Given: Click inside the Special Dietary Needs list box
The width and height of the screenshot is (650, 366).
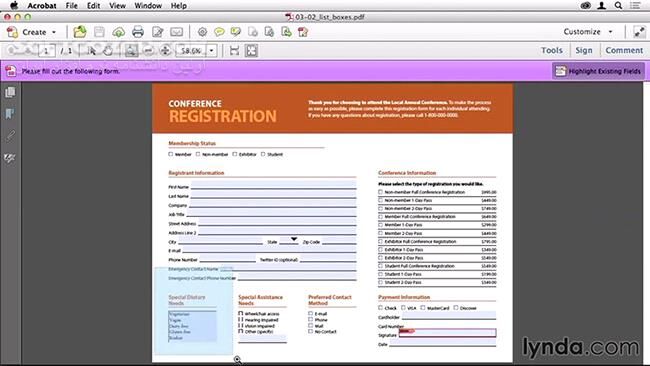Looking at the screenshot, I should click(192, 326).
